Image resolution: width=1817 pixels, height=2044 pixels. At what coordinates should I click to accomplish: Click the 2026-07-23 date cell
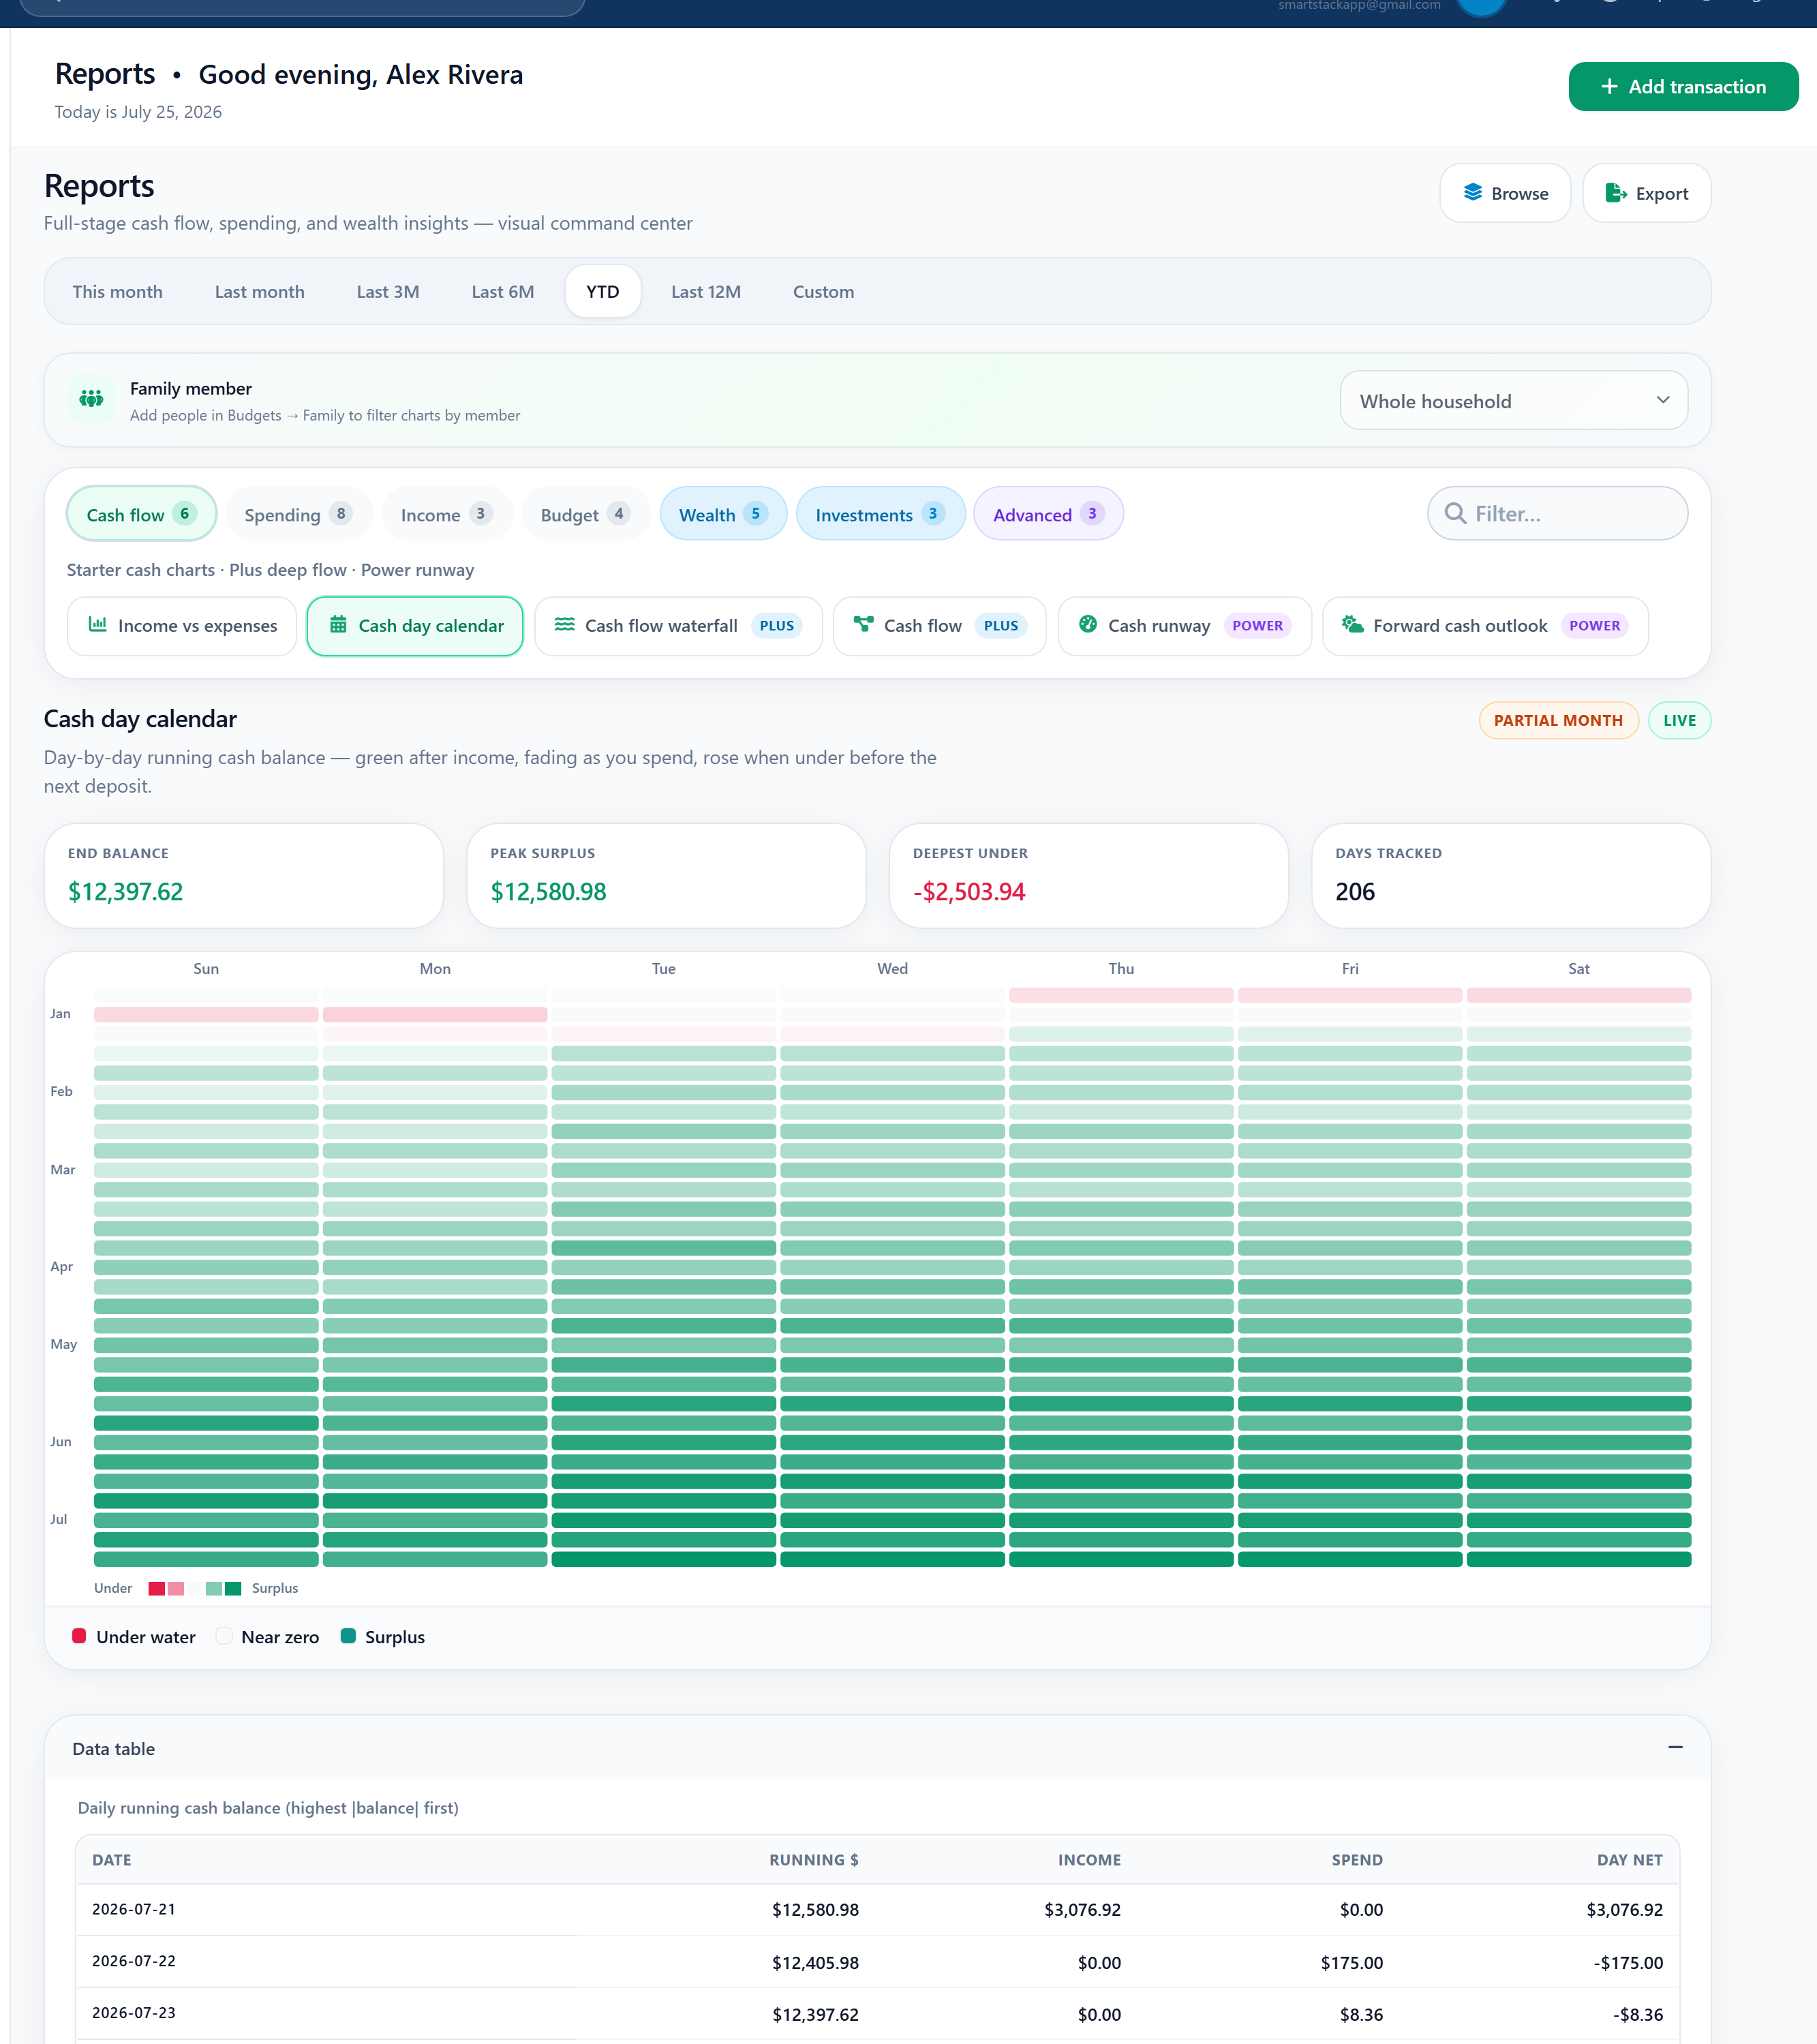coord(134,2013)
